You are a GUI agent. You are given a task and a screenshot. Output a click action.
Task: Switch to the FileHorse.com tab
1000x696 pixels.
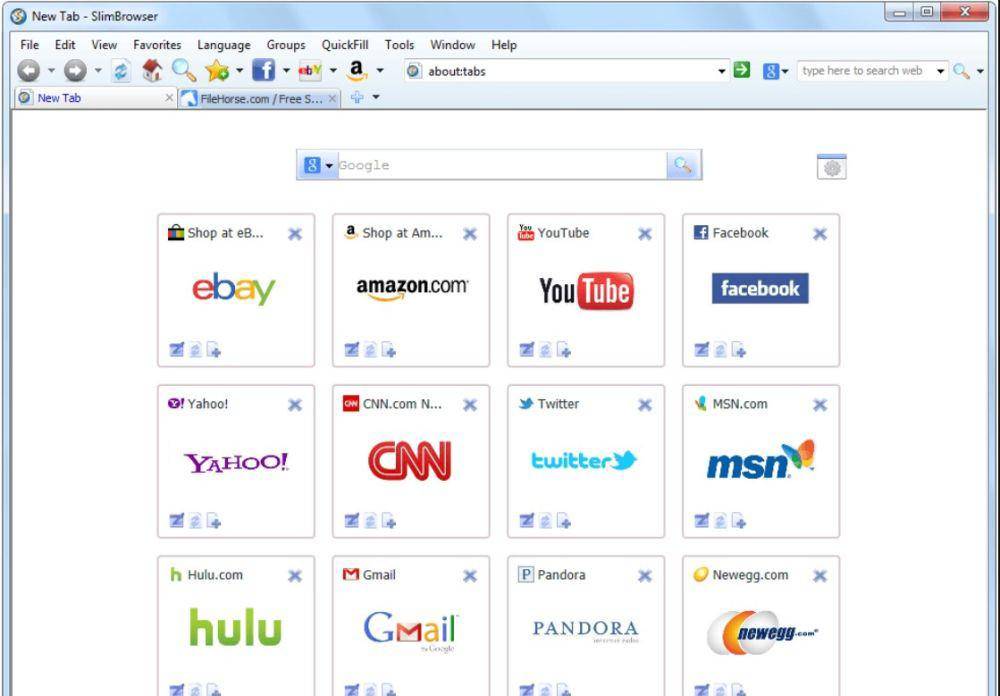coord(260,98)
